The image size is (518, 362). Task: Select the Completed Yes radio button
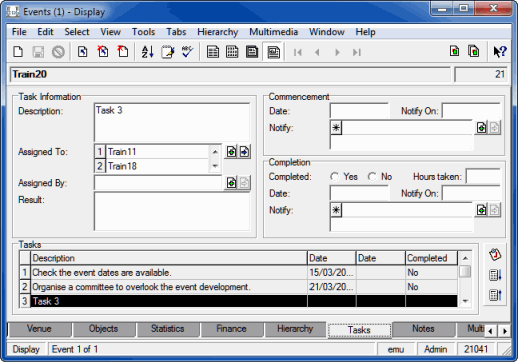click(x=334, y=176)
